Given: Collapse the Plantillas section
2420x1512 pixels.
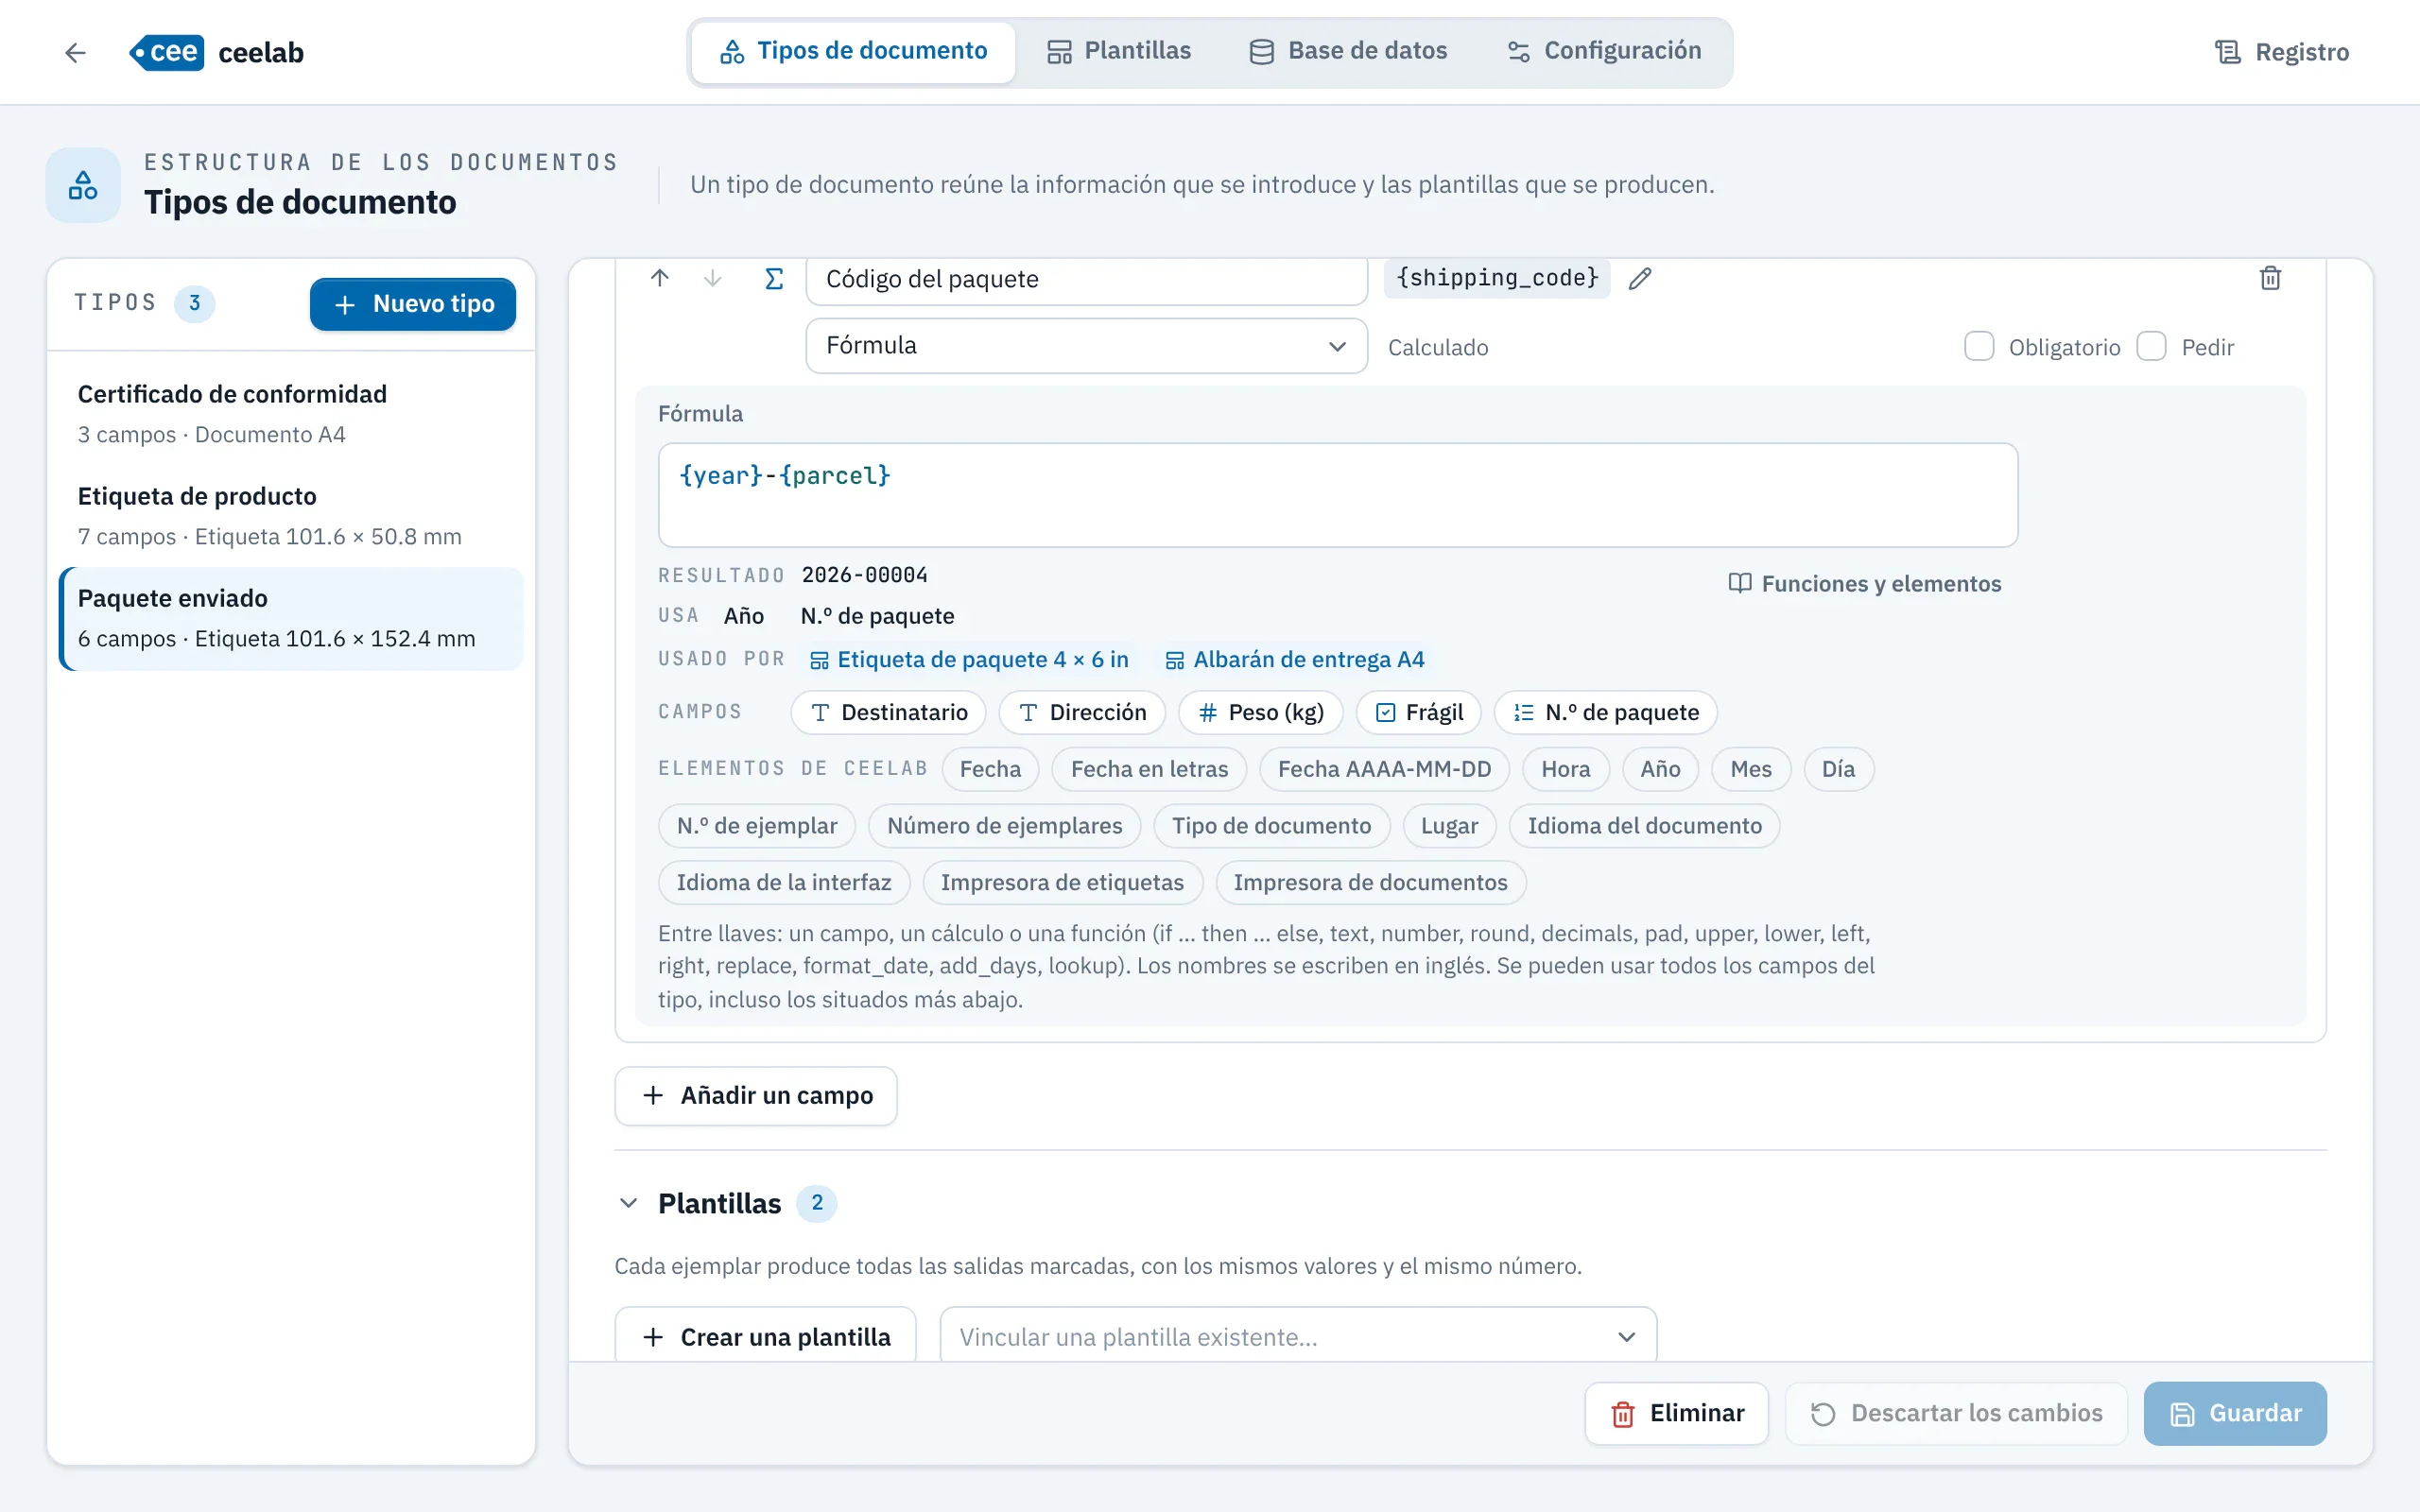Looking at the screenshot, I should (629, 1203).
